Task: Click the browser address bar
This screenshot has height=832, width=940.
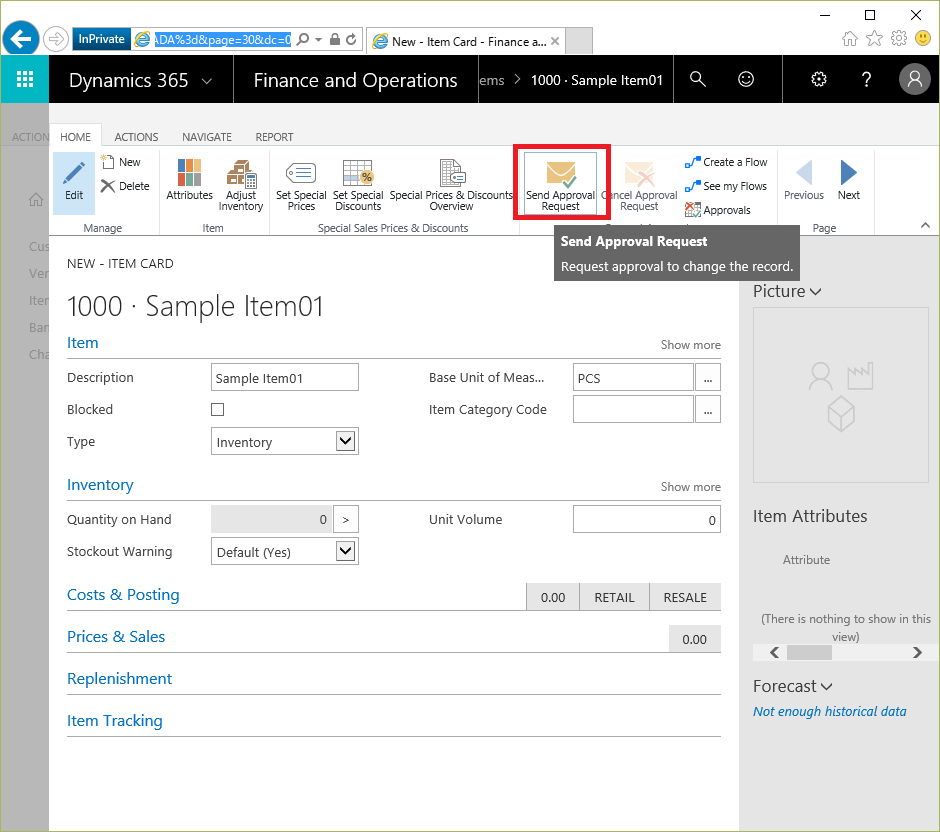Action: 222,40
